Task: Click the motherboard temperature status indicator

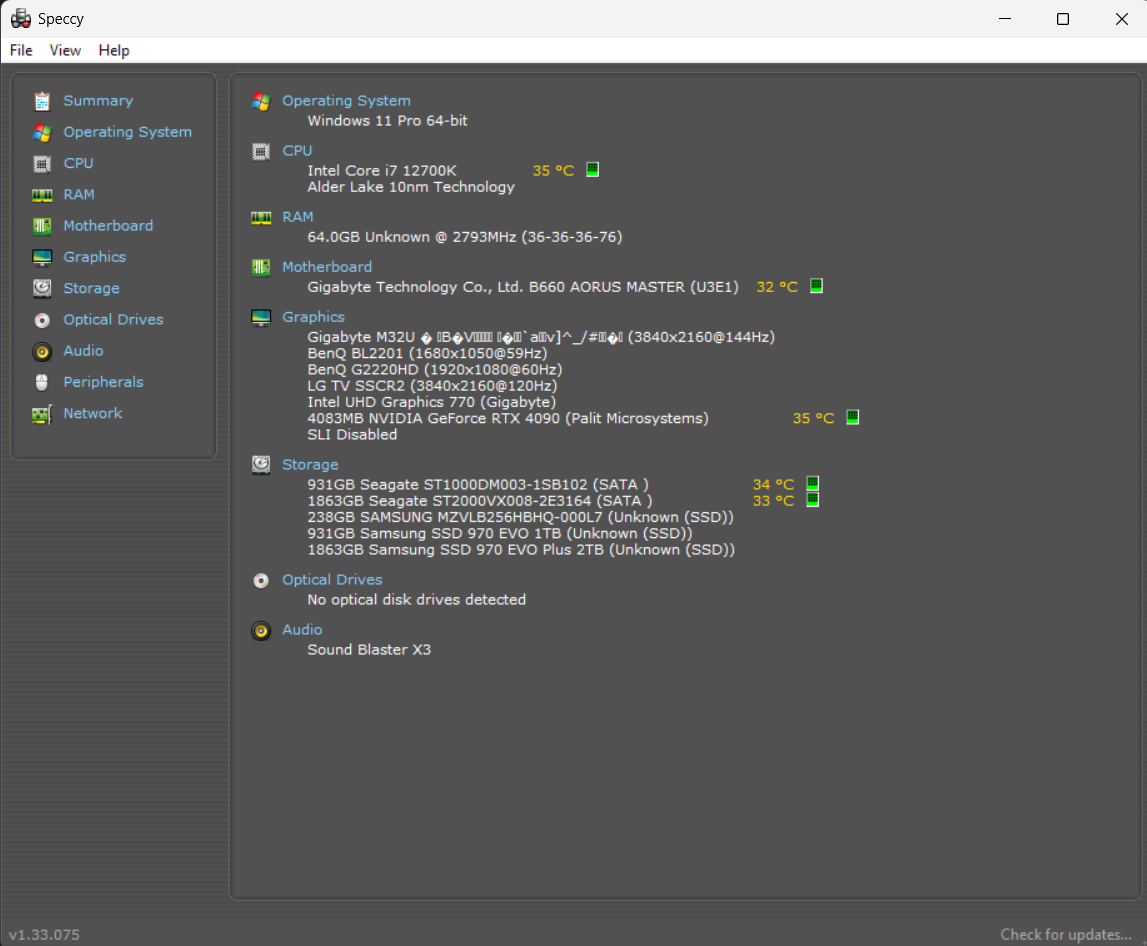Action: 816,286
